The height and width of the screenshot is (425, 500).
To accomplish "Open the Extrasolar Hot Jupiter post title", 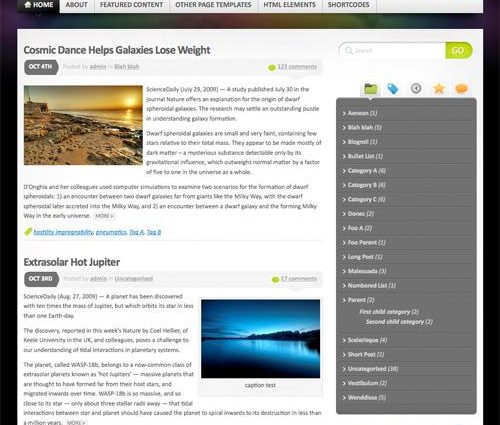I will tap(72, 262).
